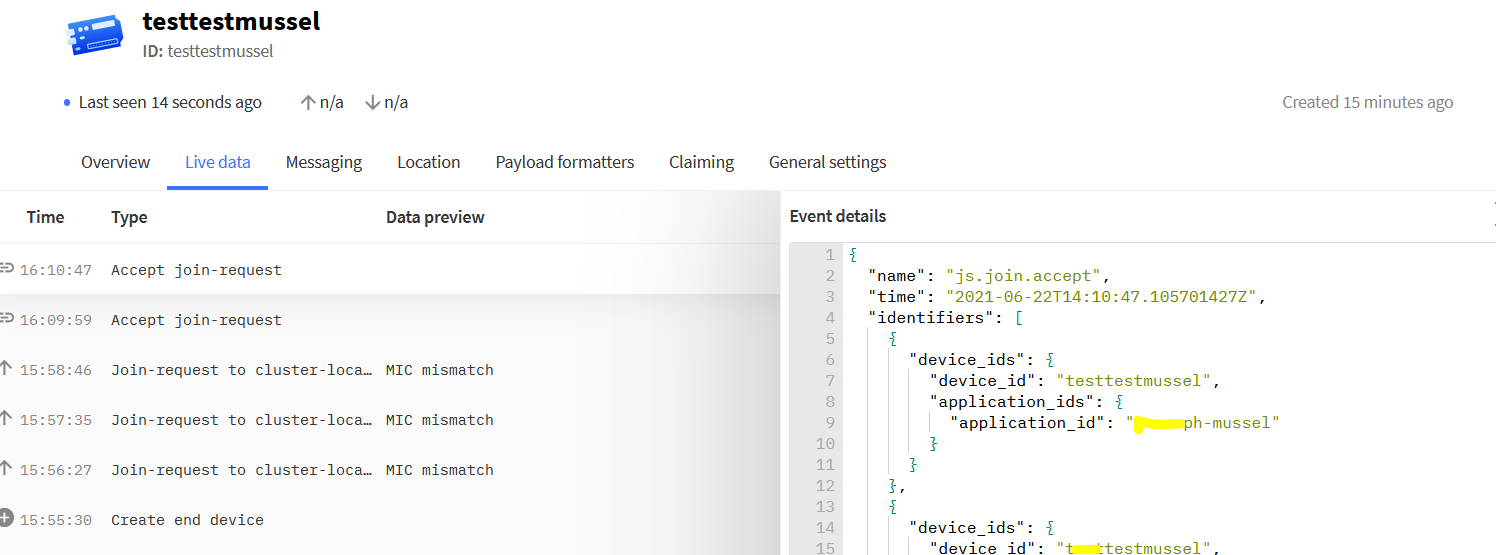Image resolution: width=1496 pixels, height=555 pixels.
Task: Click Last seen 14 seconds ago
Action: [170, 102]
